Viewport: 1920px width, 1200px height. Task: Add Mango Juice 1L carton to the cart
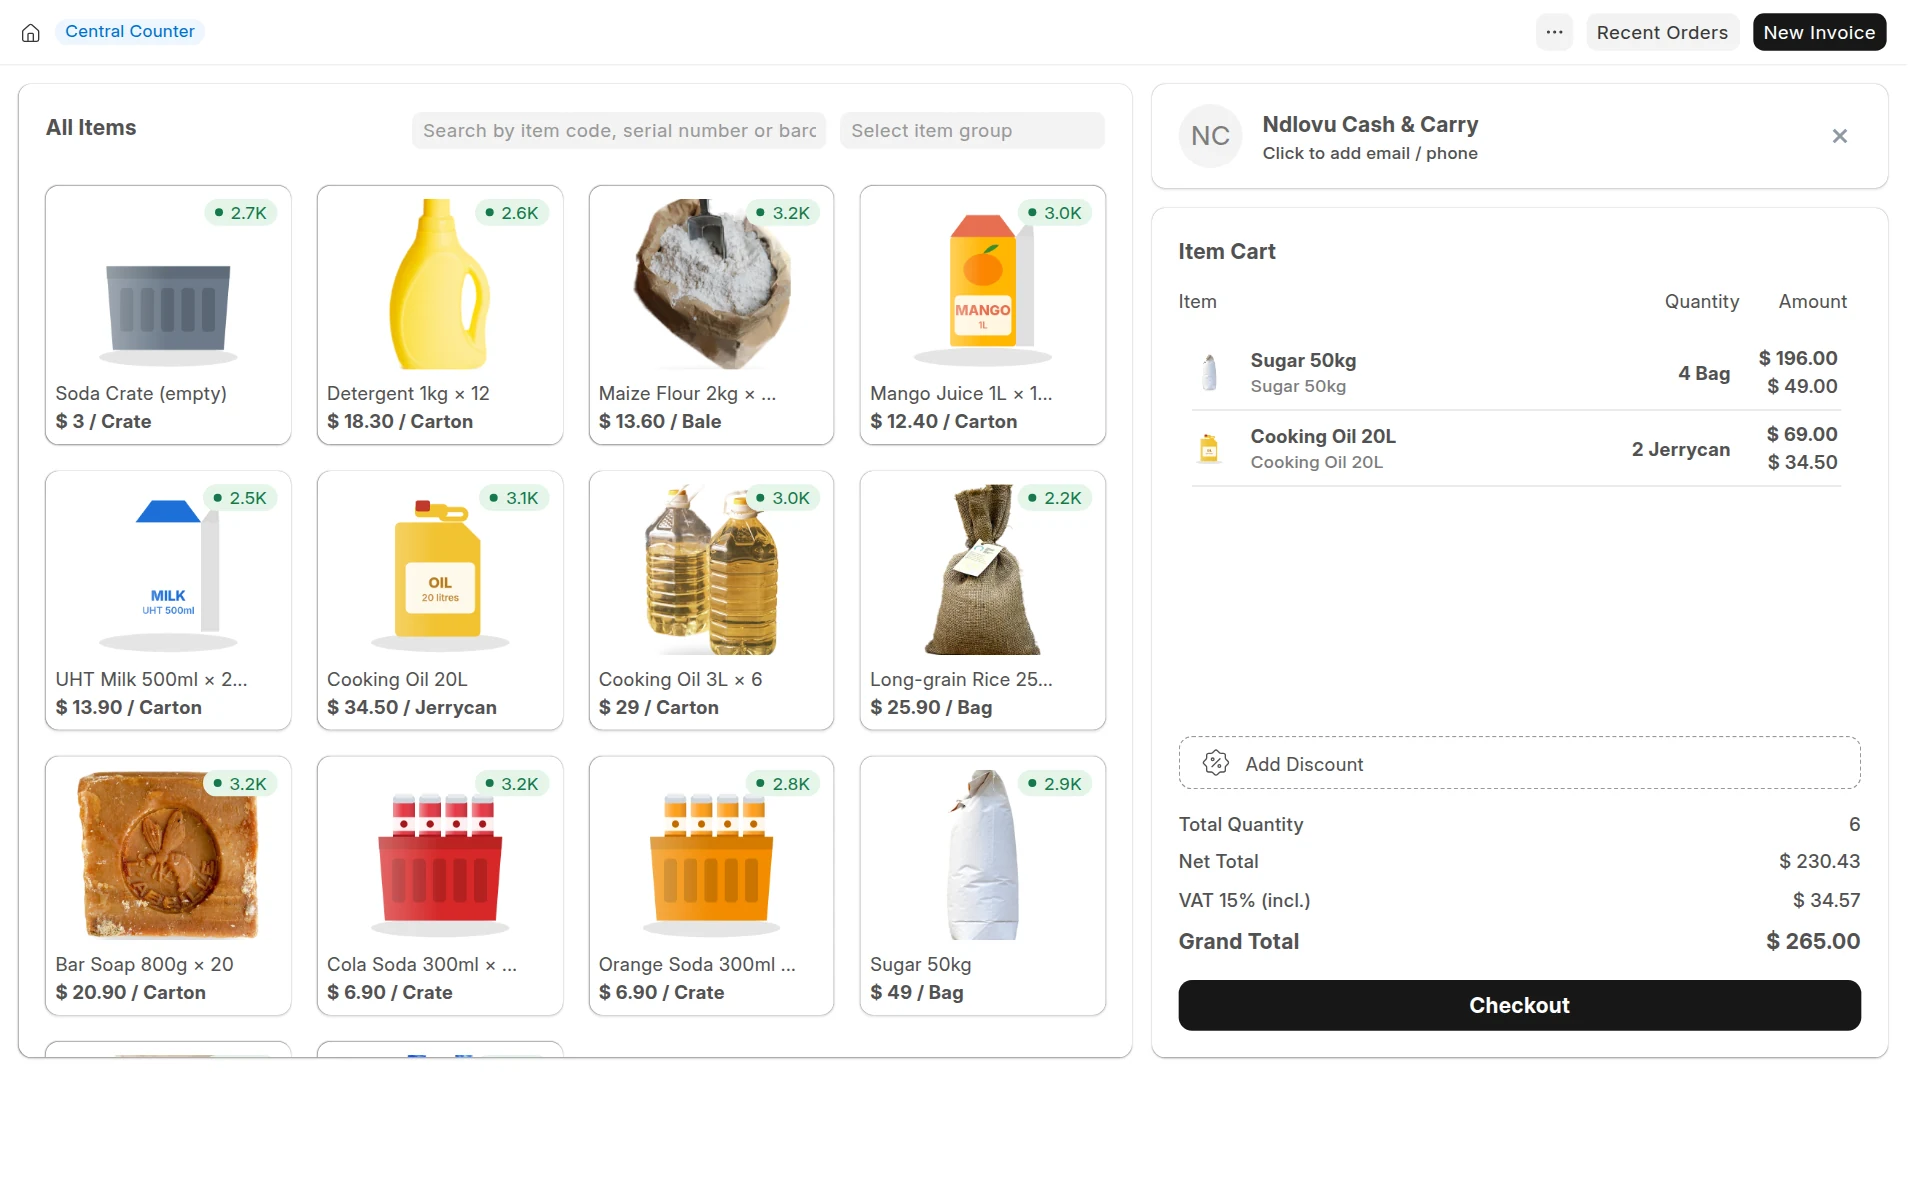(x=983, y=315)
